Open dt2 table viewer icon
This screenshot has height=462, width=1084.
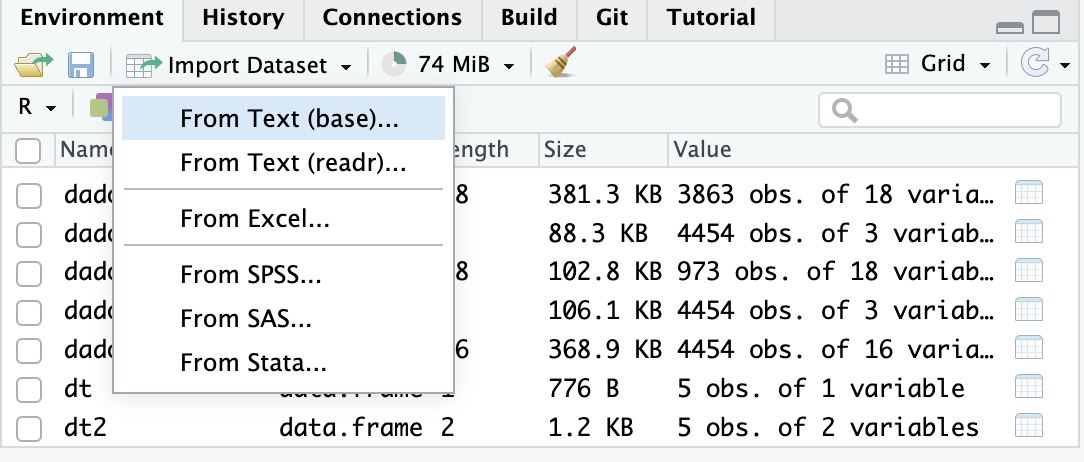point(1029,428)
